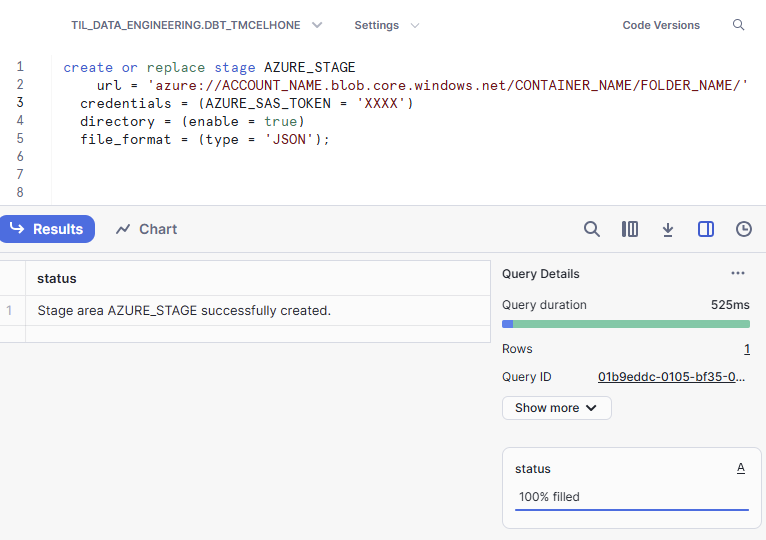Viewport: 766px width, 540px height.
Task: Select the status column header
Action: (57, 278)
